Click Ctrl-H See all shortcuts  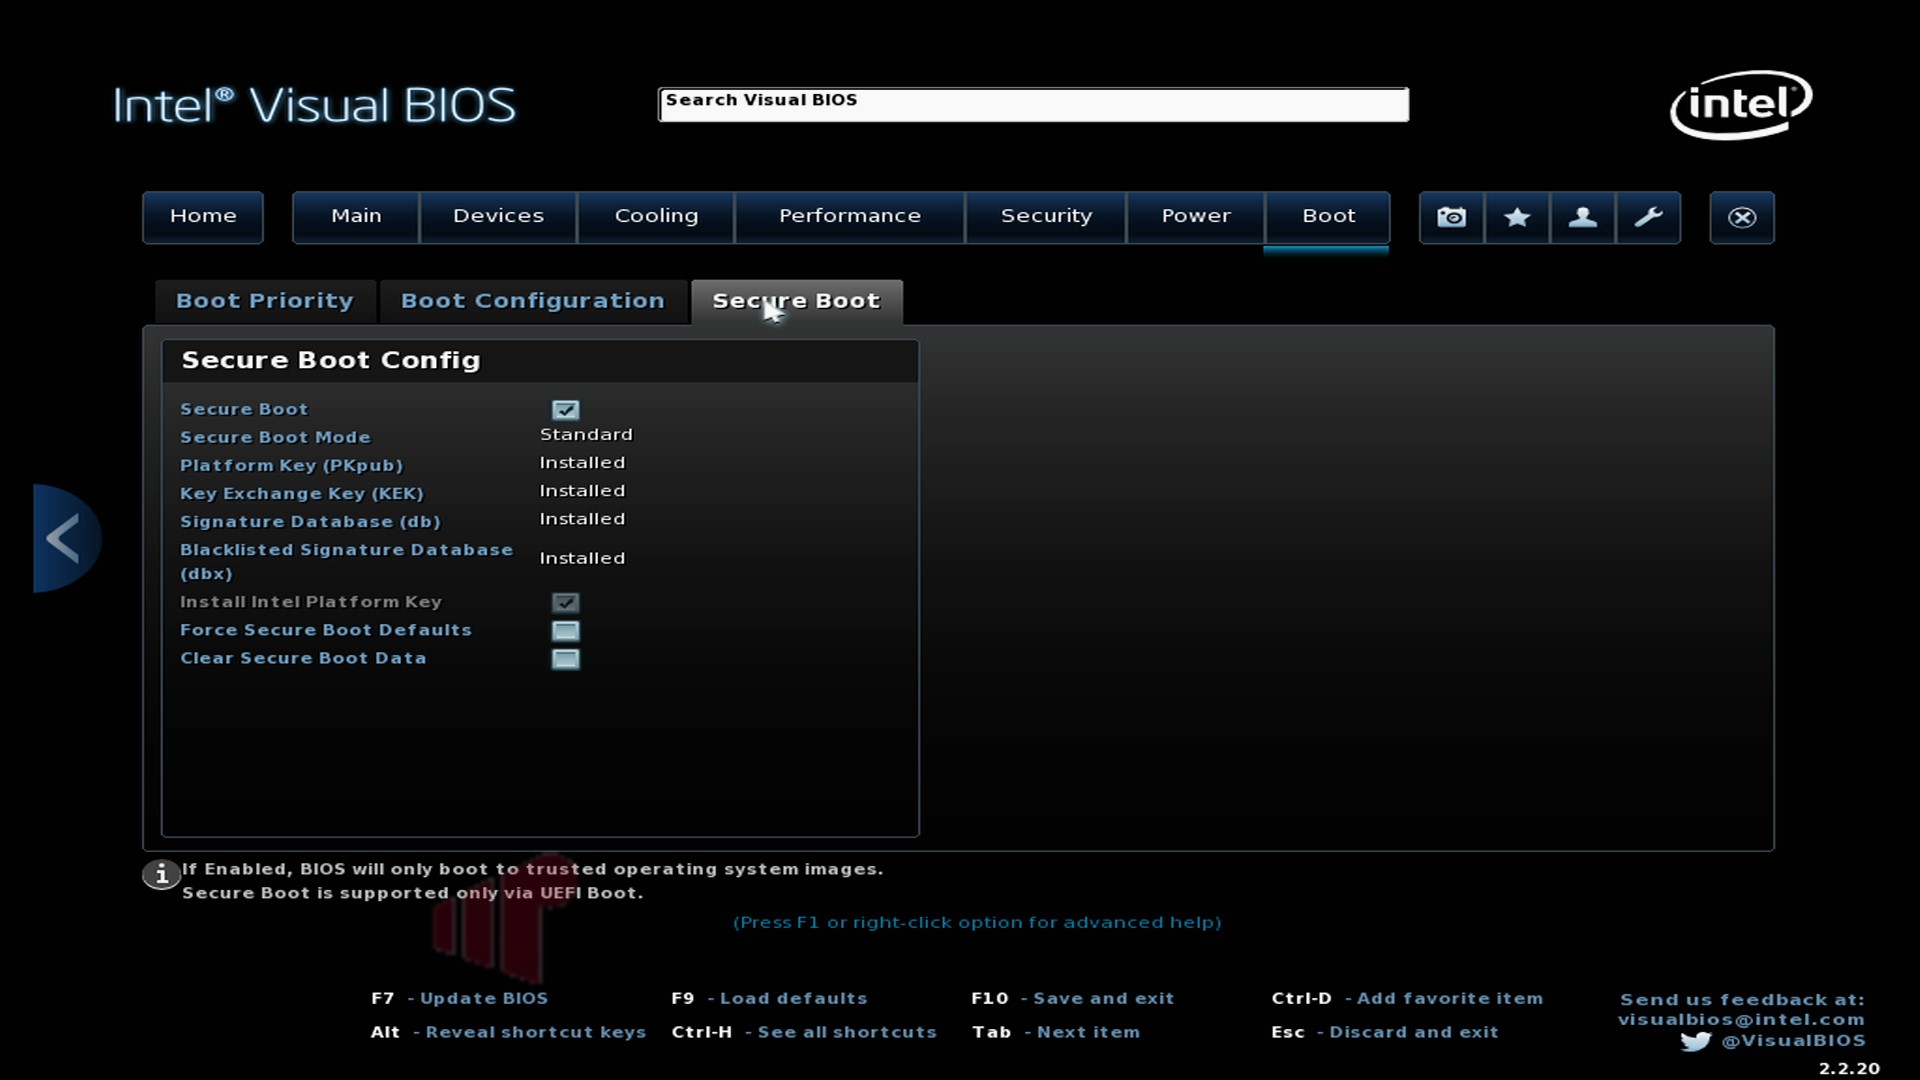coord(804,1032)
